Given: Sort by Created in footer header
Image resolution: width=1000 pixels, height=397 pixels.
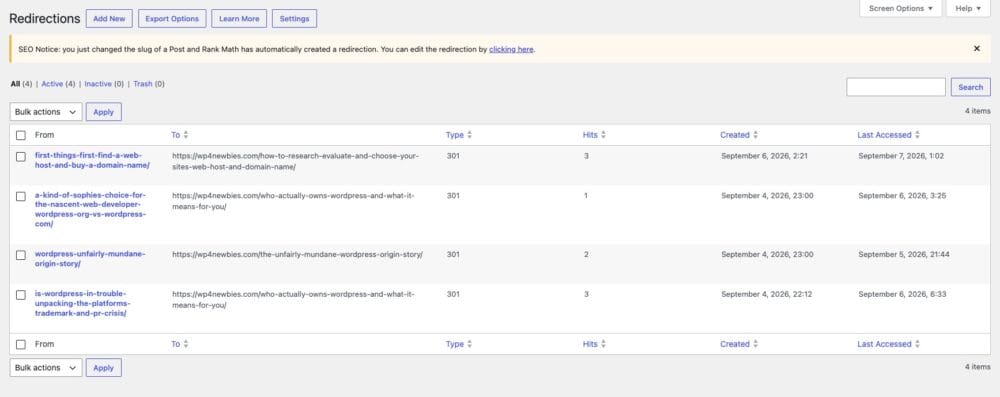Looking at the screenshot, I should 739,344.
